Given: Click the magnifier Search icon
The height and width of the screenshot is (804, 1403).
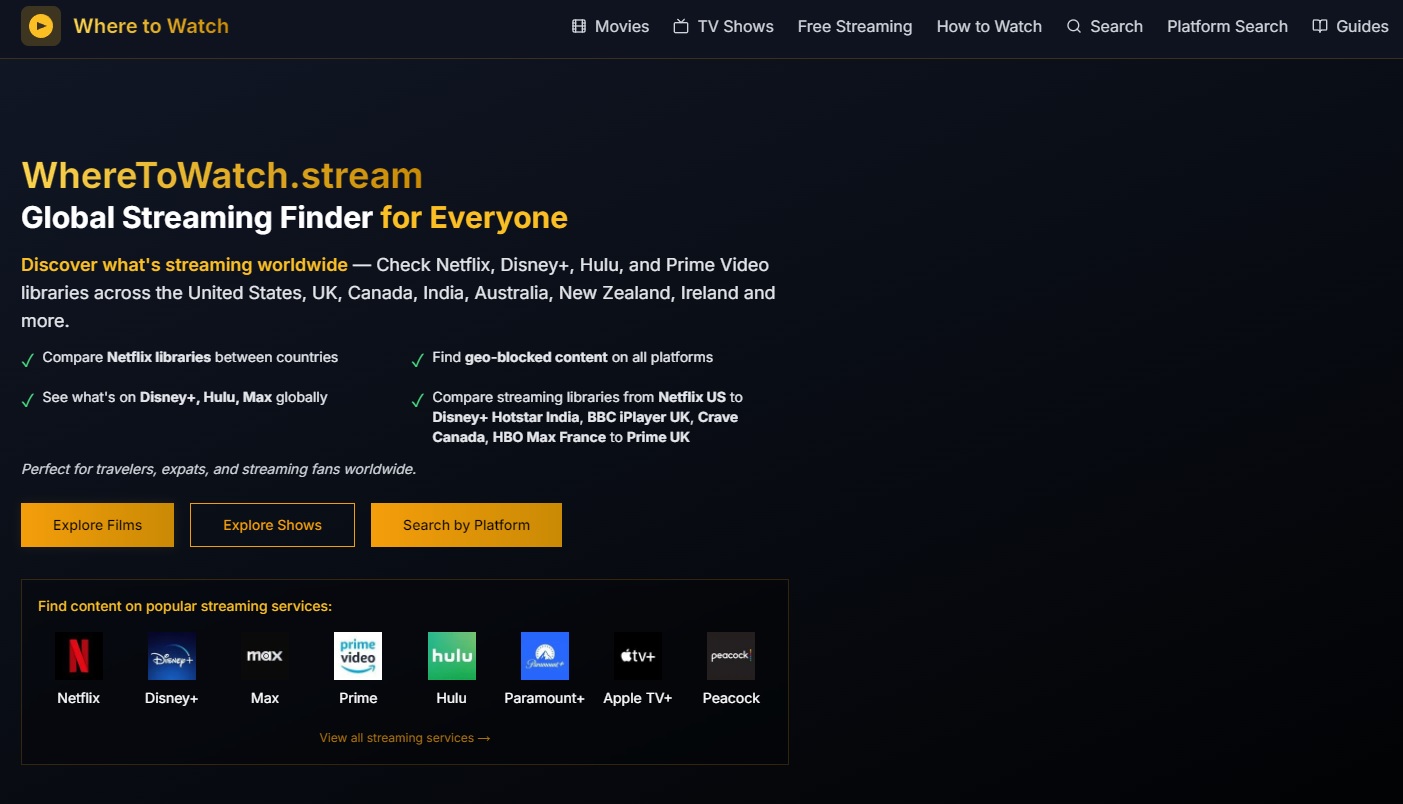Looking at the screenshot, I should tap(1074, 27).
